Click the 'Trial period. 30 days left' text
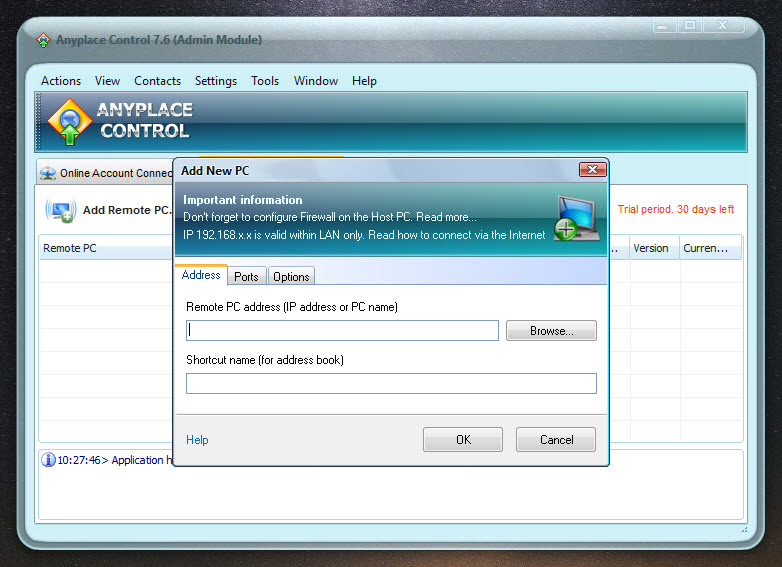This screenshot has width=782, height=567. point(676,209)
